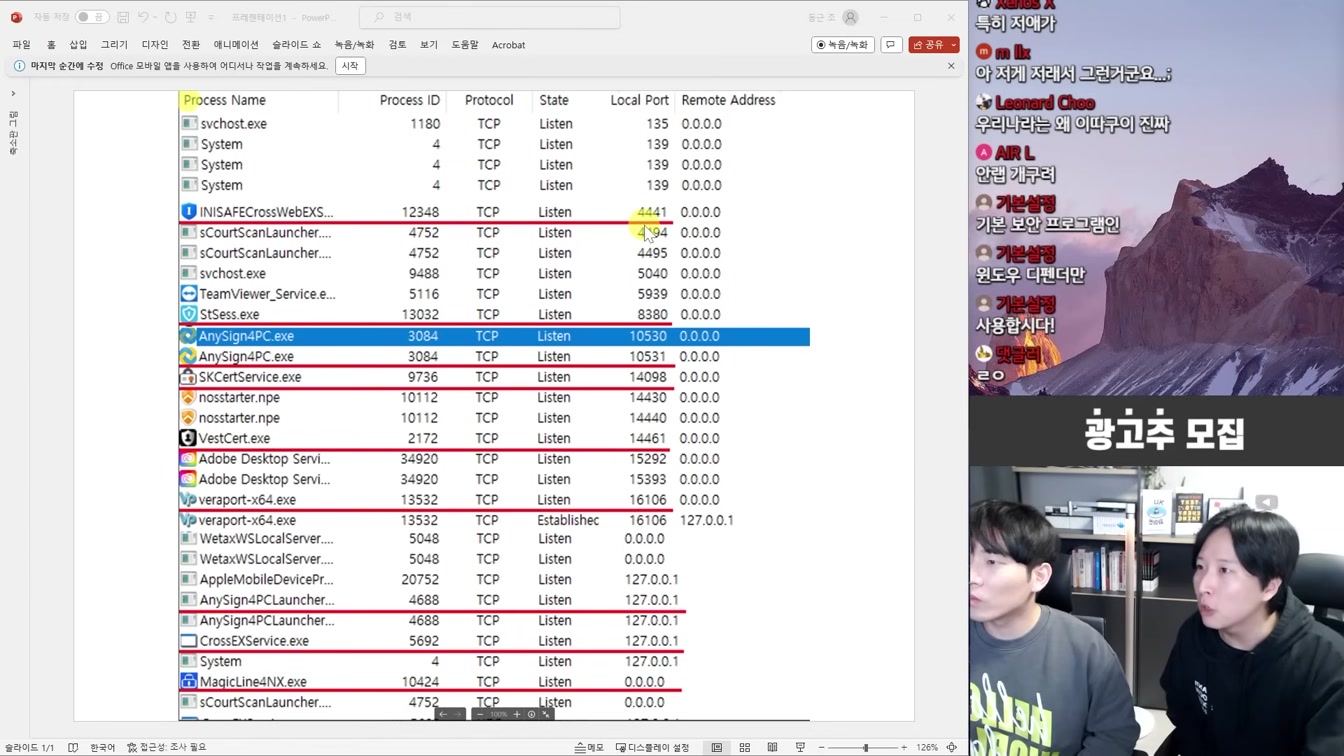Click the 126% zoom level value
This screenshot has width=1344, height=756.
pyautogui.click(x=927, y=747)
